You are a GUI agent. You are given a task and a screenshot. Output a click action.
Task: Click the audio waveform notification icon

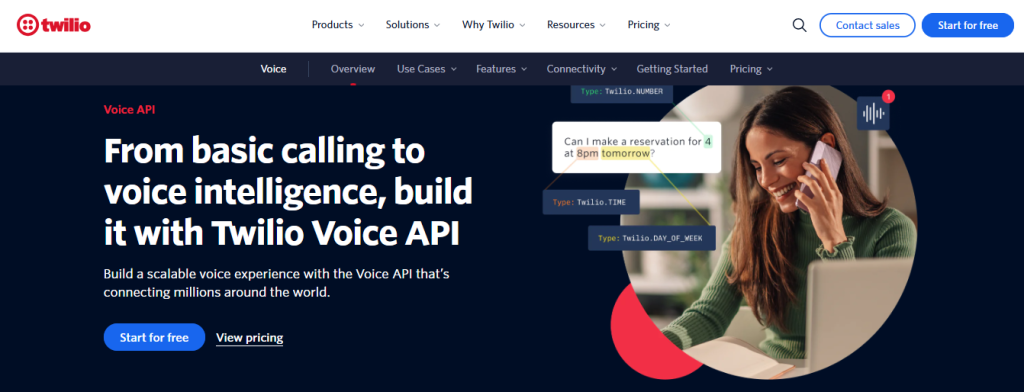coord(873,114)
